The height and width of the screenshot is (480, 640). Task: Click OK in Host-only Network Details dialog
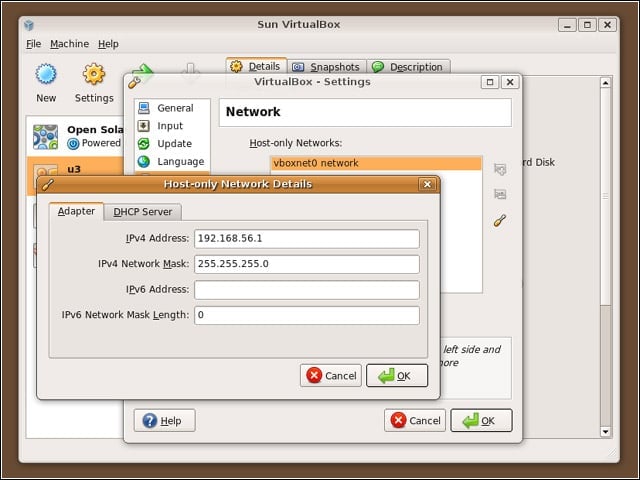click(x=397, y=376)
